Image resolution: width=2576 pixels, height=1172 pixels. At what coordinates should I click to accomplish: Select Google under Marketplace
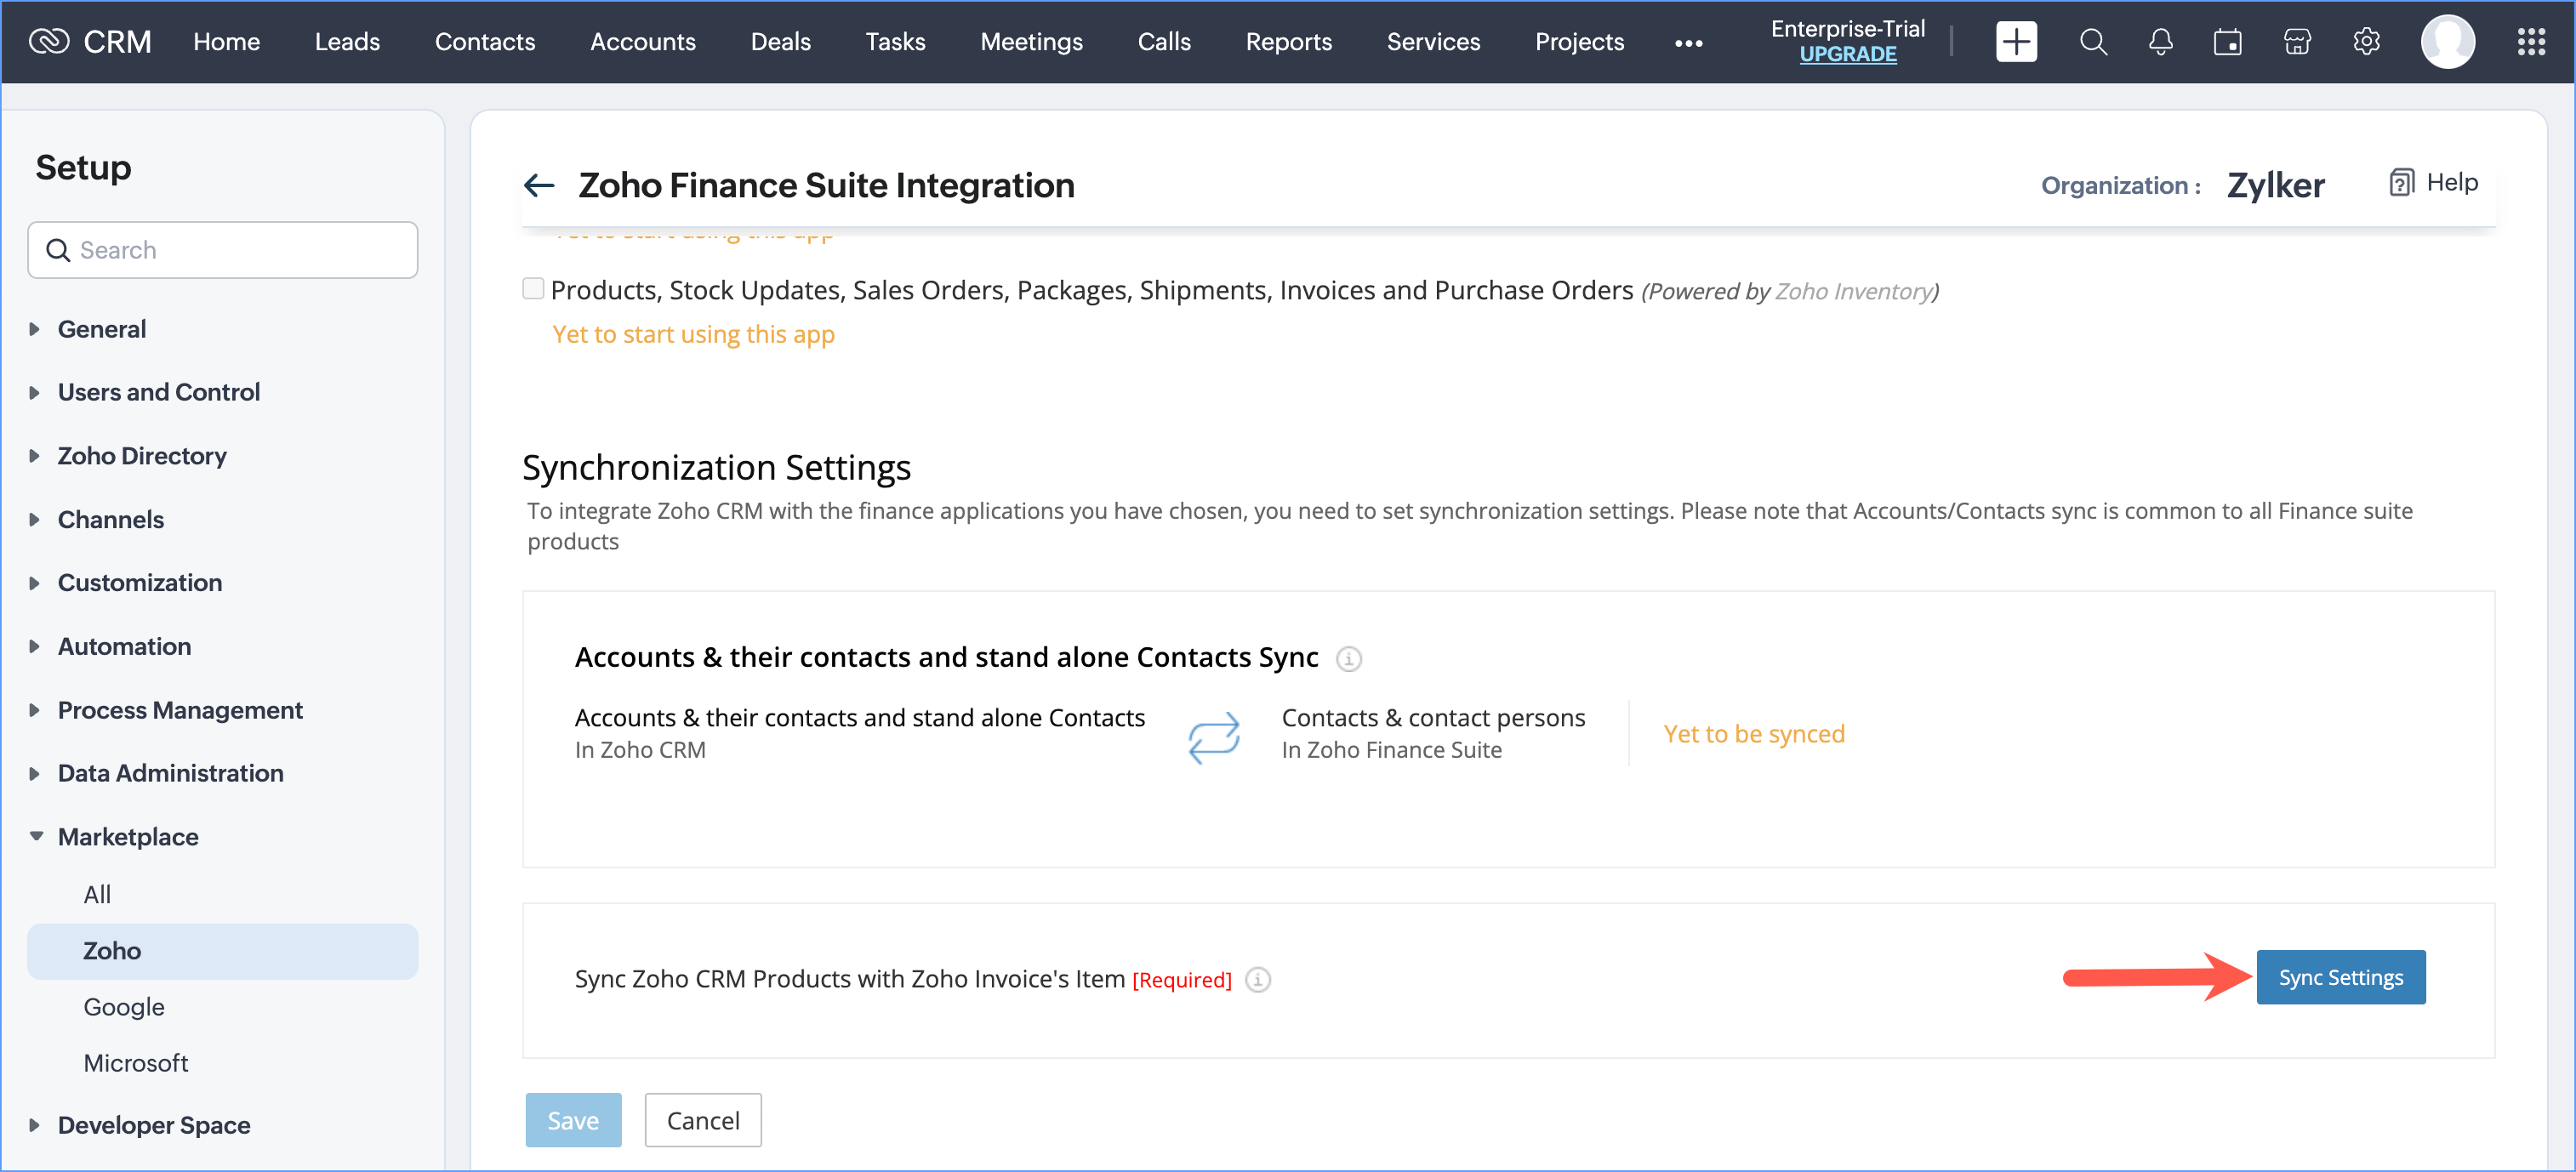coord(124,1007)
